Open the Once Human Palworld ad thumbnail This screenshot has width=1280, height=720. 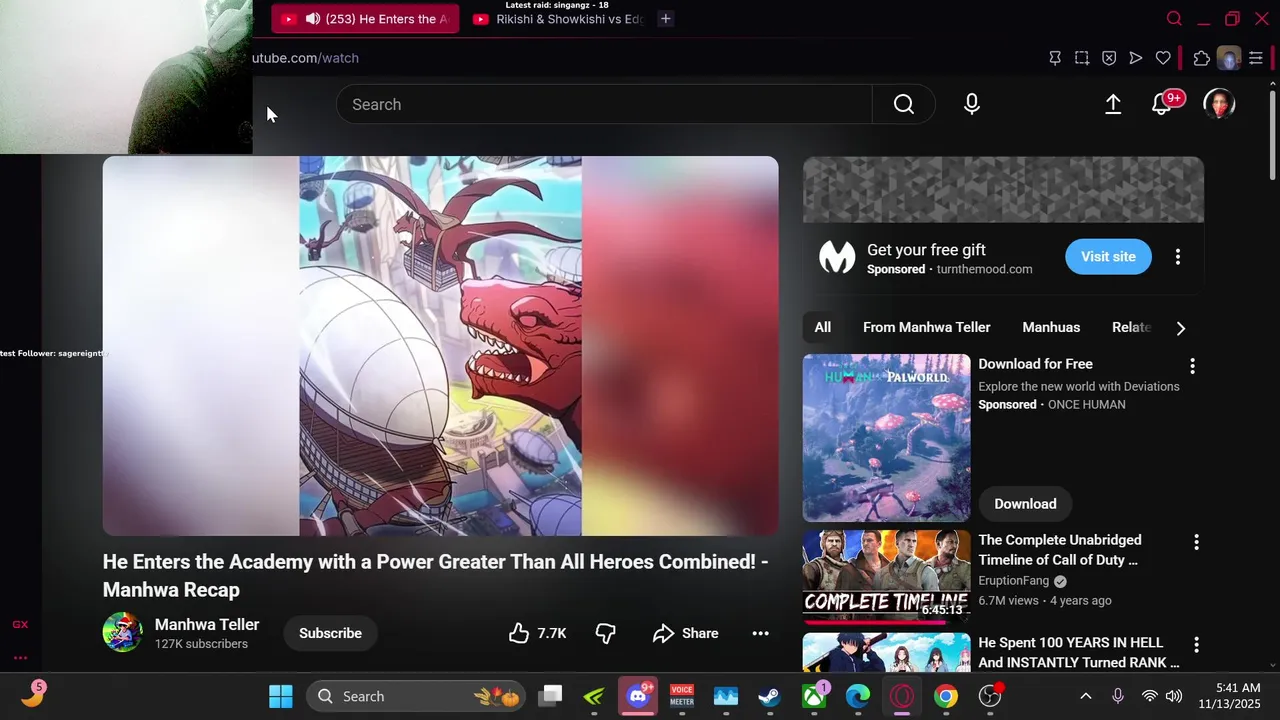click(x=886, y=438)
